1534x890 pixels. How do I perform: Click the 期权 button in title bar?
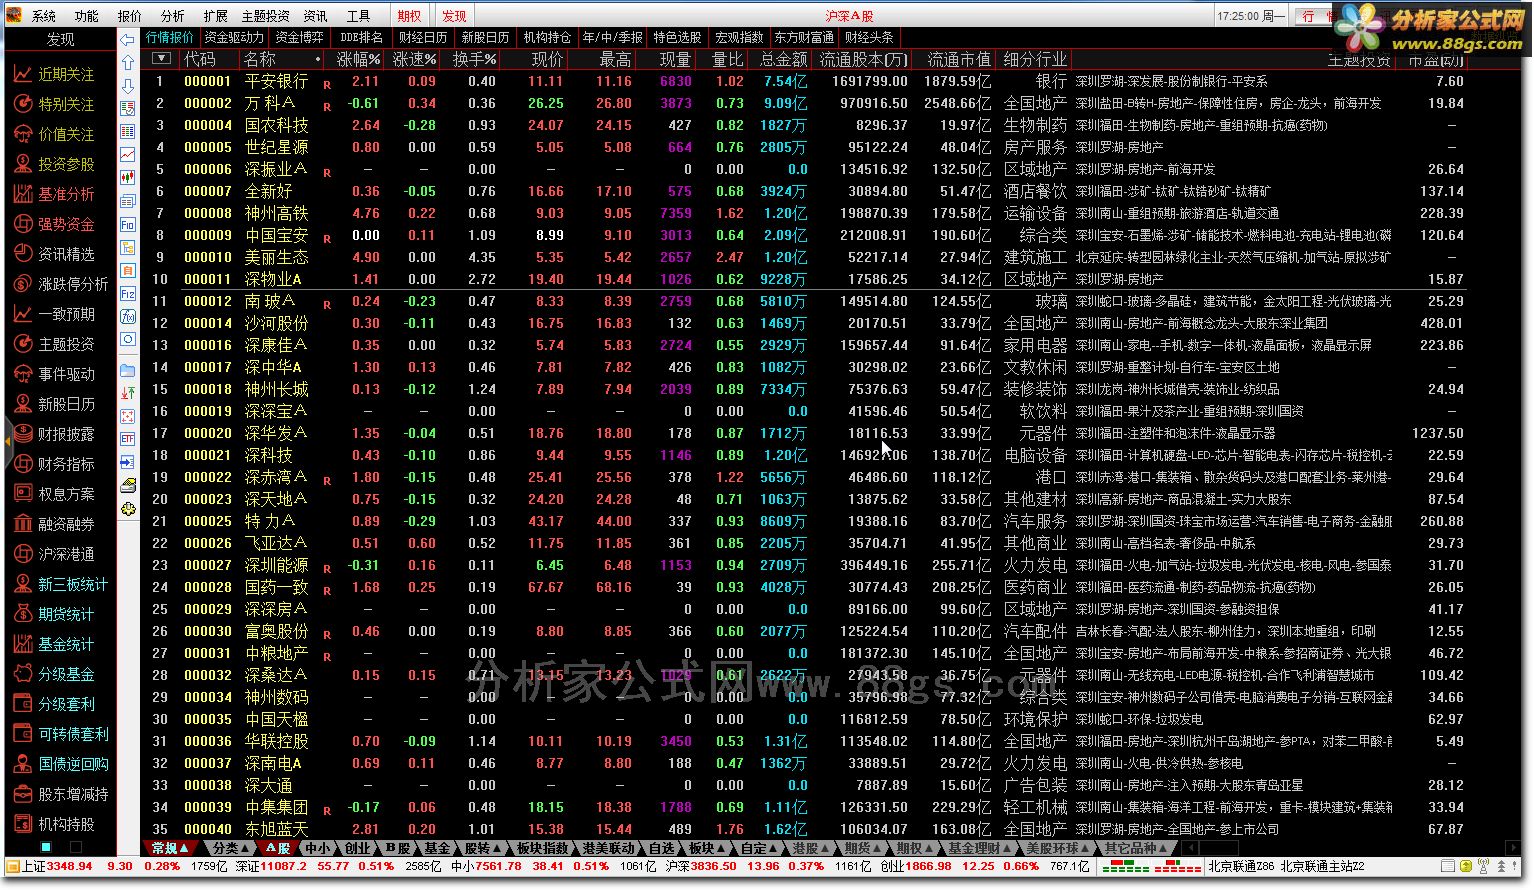pos(409,16)
